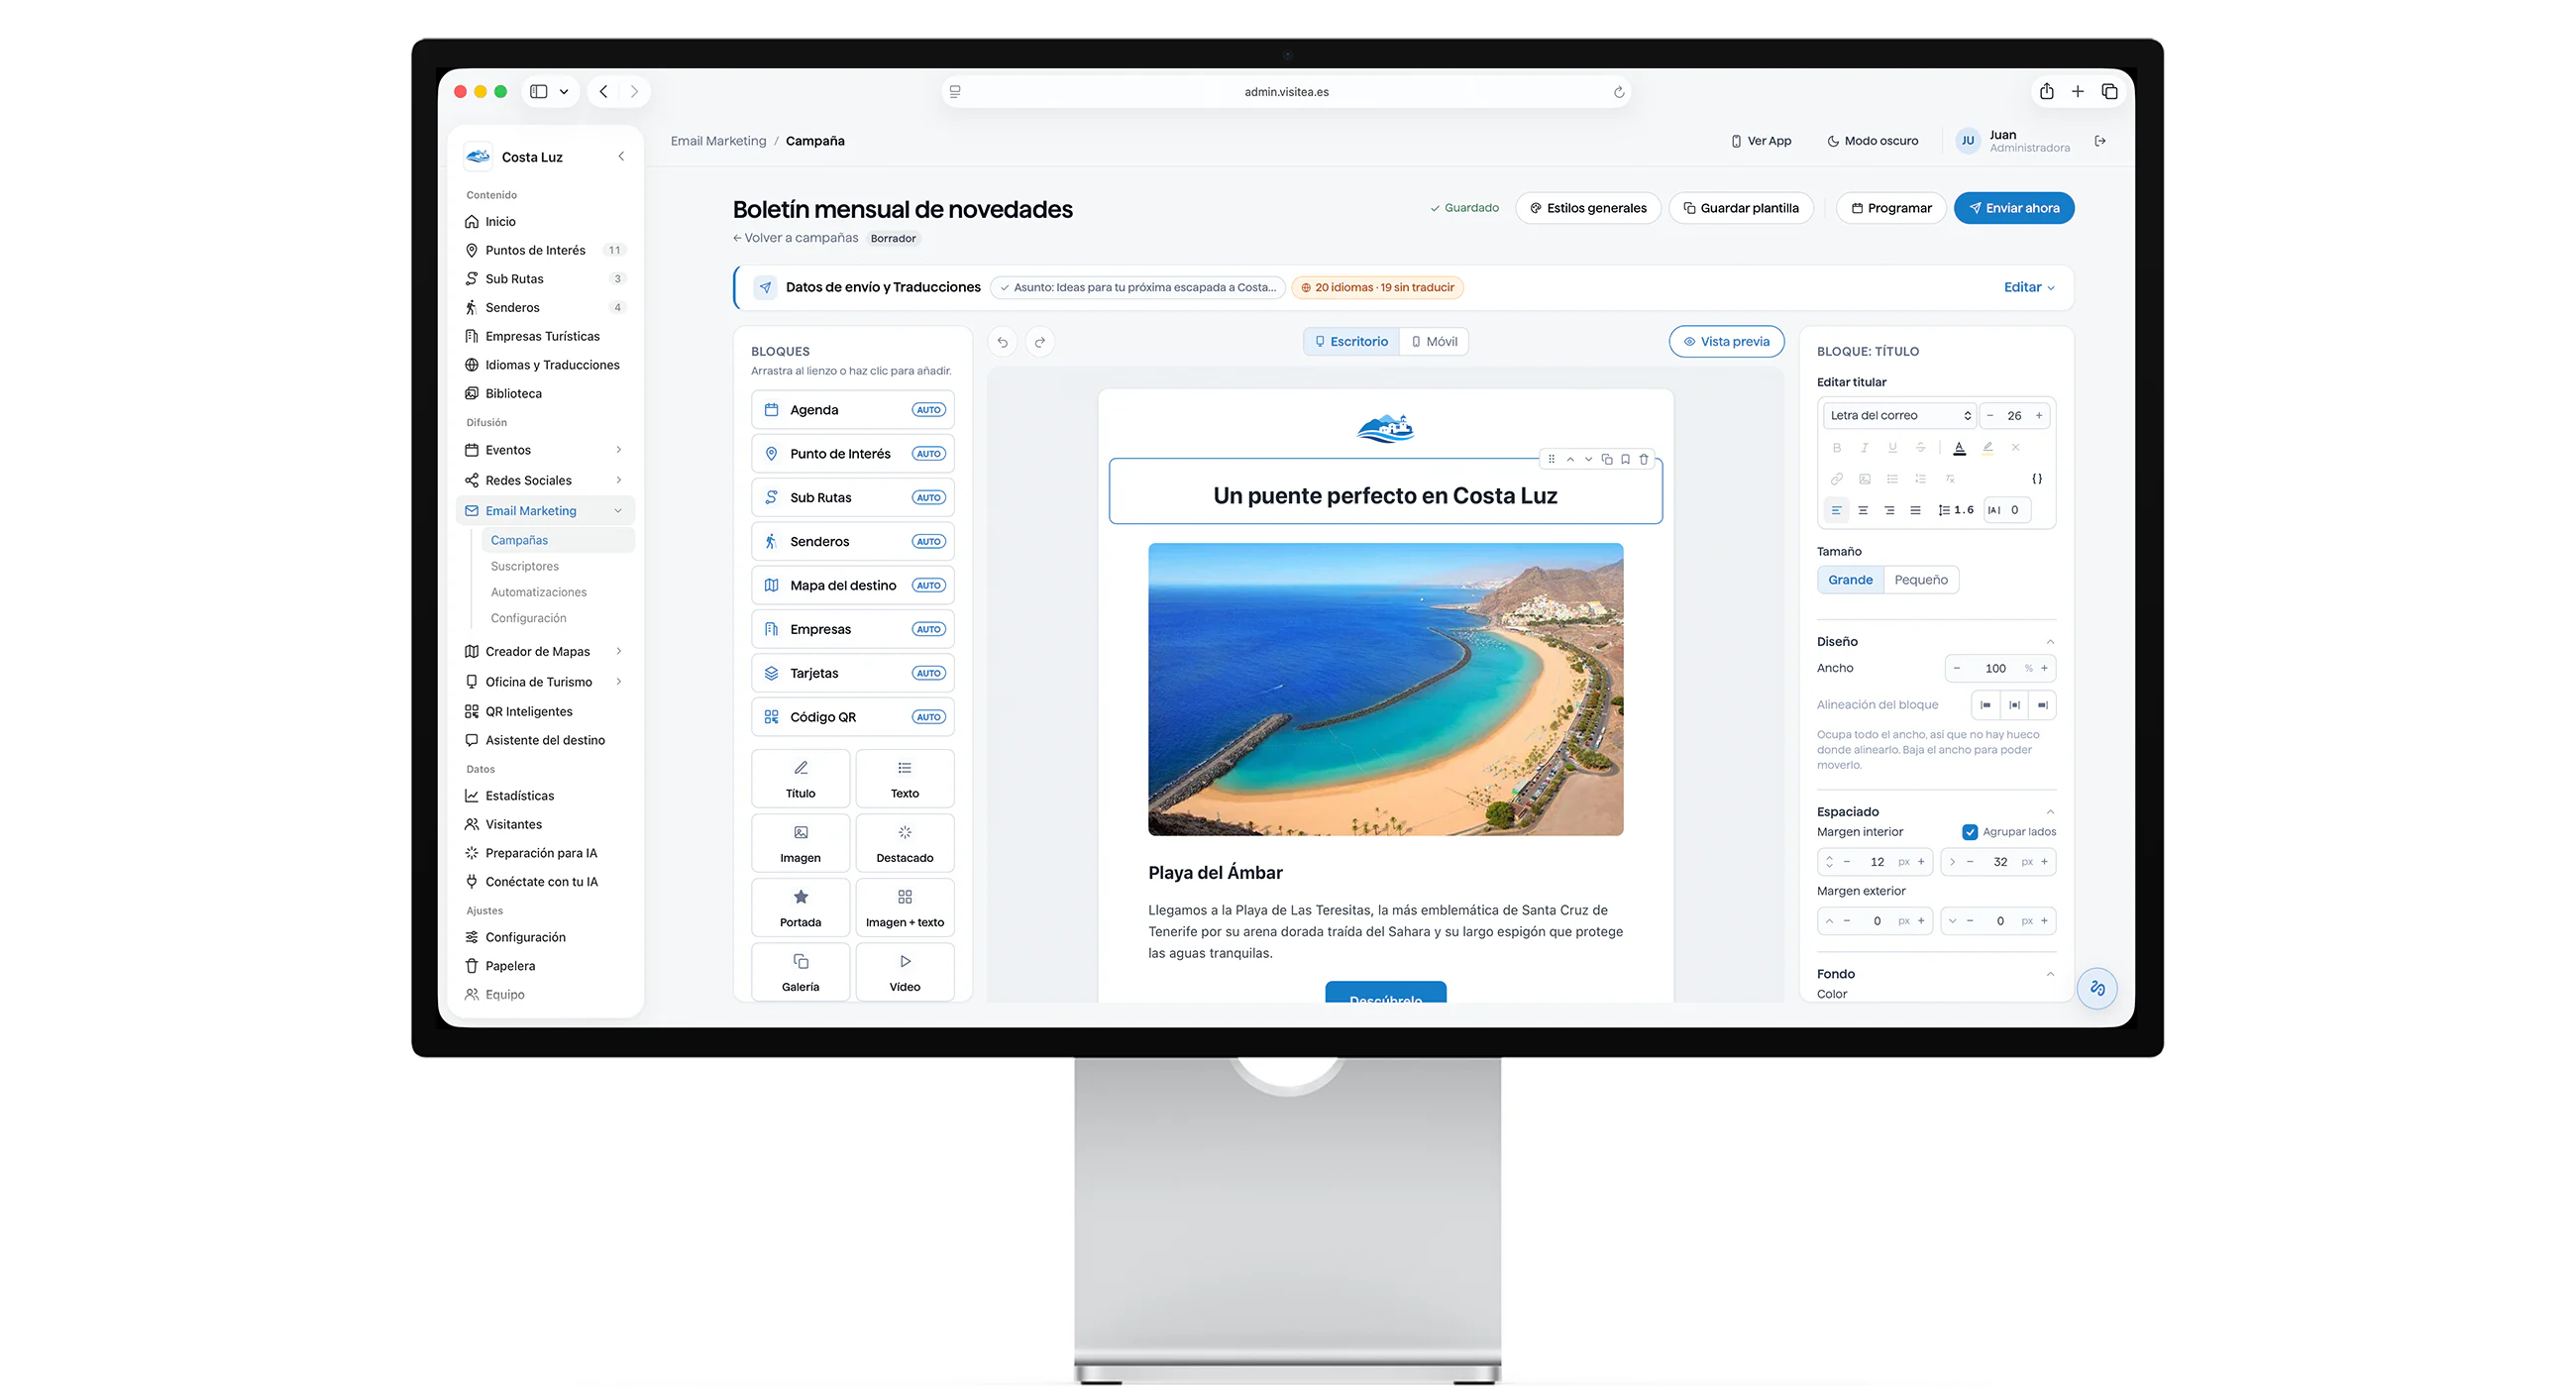
Task: Switch preview to Escritorio view
Action: (x=1351, y=342)
